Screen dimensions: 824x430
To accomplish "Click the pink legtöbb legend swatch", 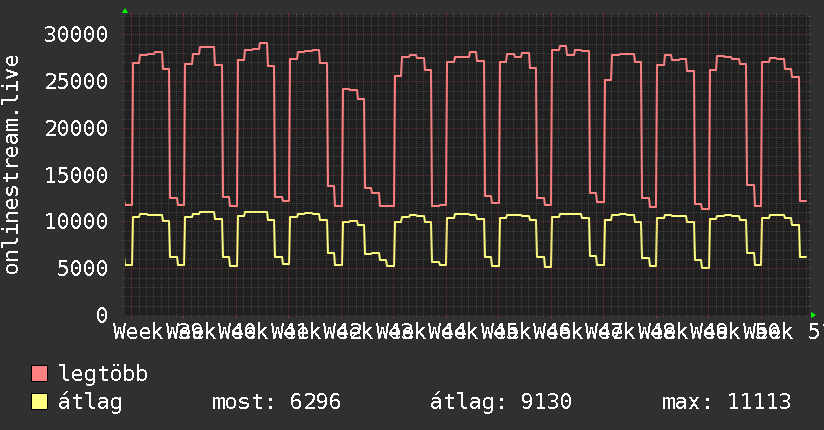I will [39, 374].
